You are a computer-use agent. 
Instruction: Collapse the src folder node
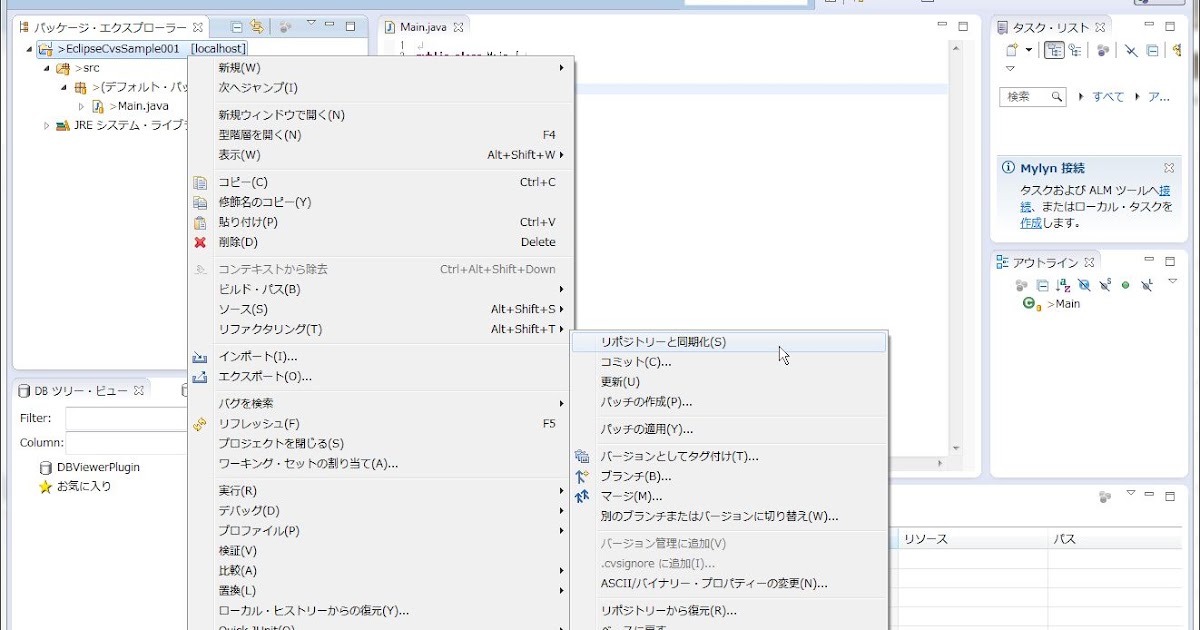click(46, 68)
